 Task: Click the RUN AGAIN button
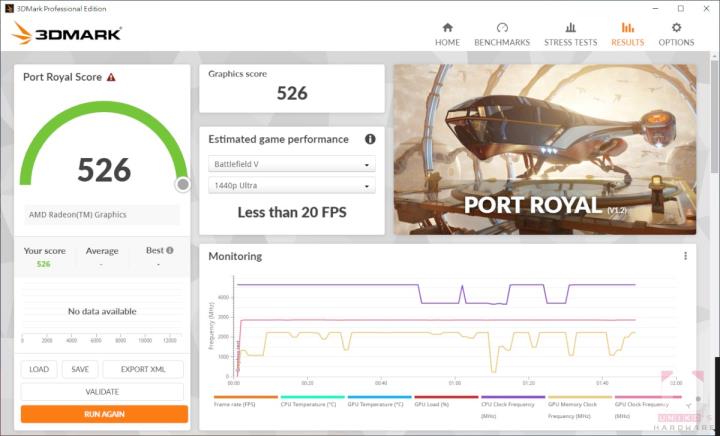[104, 414]
